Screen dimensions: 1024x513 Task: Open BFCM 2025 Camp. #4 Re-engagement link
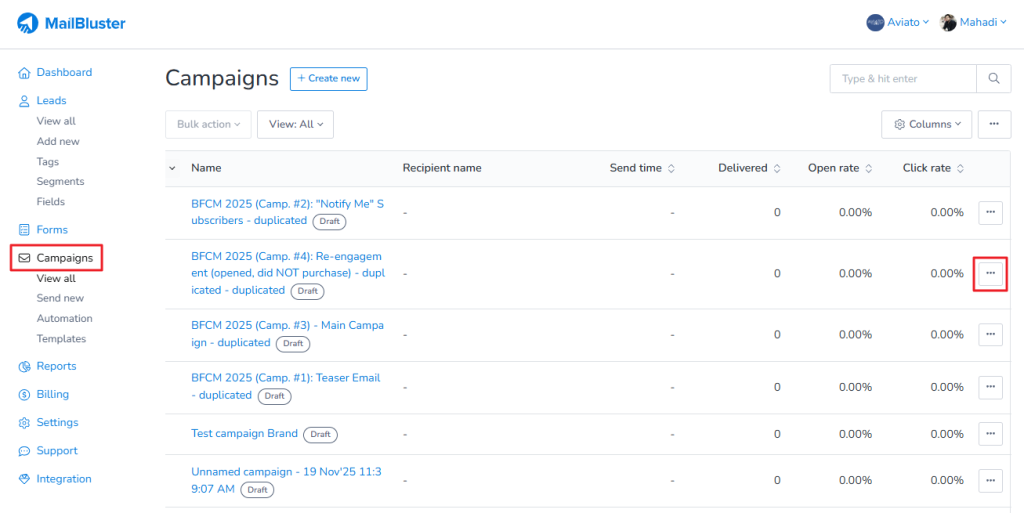pos(287,273)
